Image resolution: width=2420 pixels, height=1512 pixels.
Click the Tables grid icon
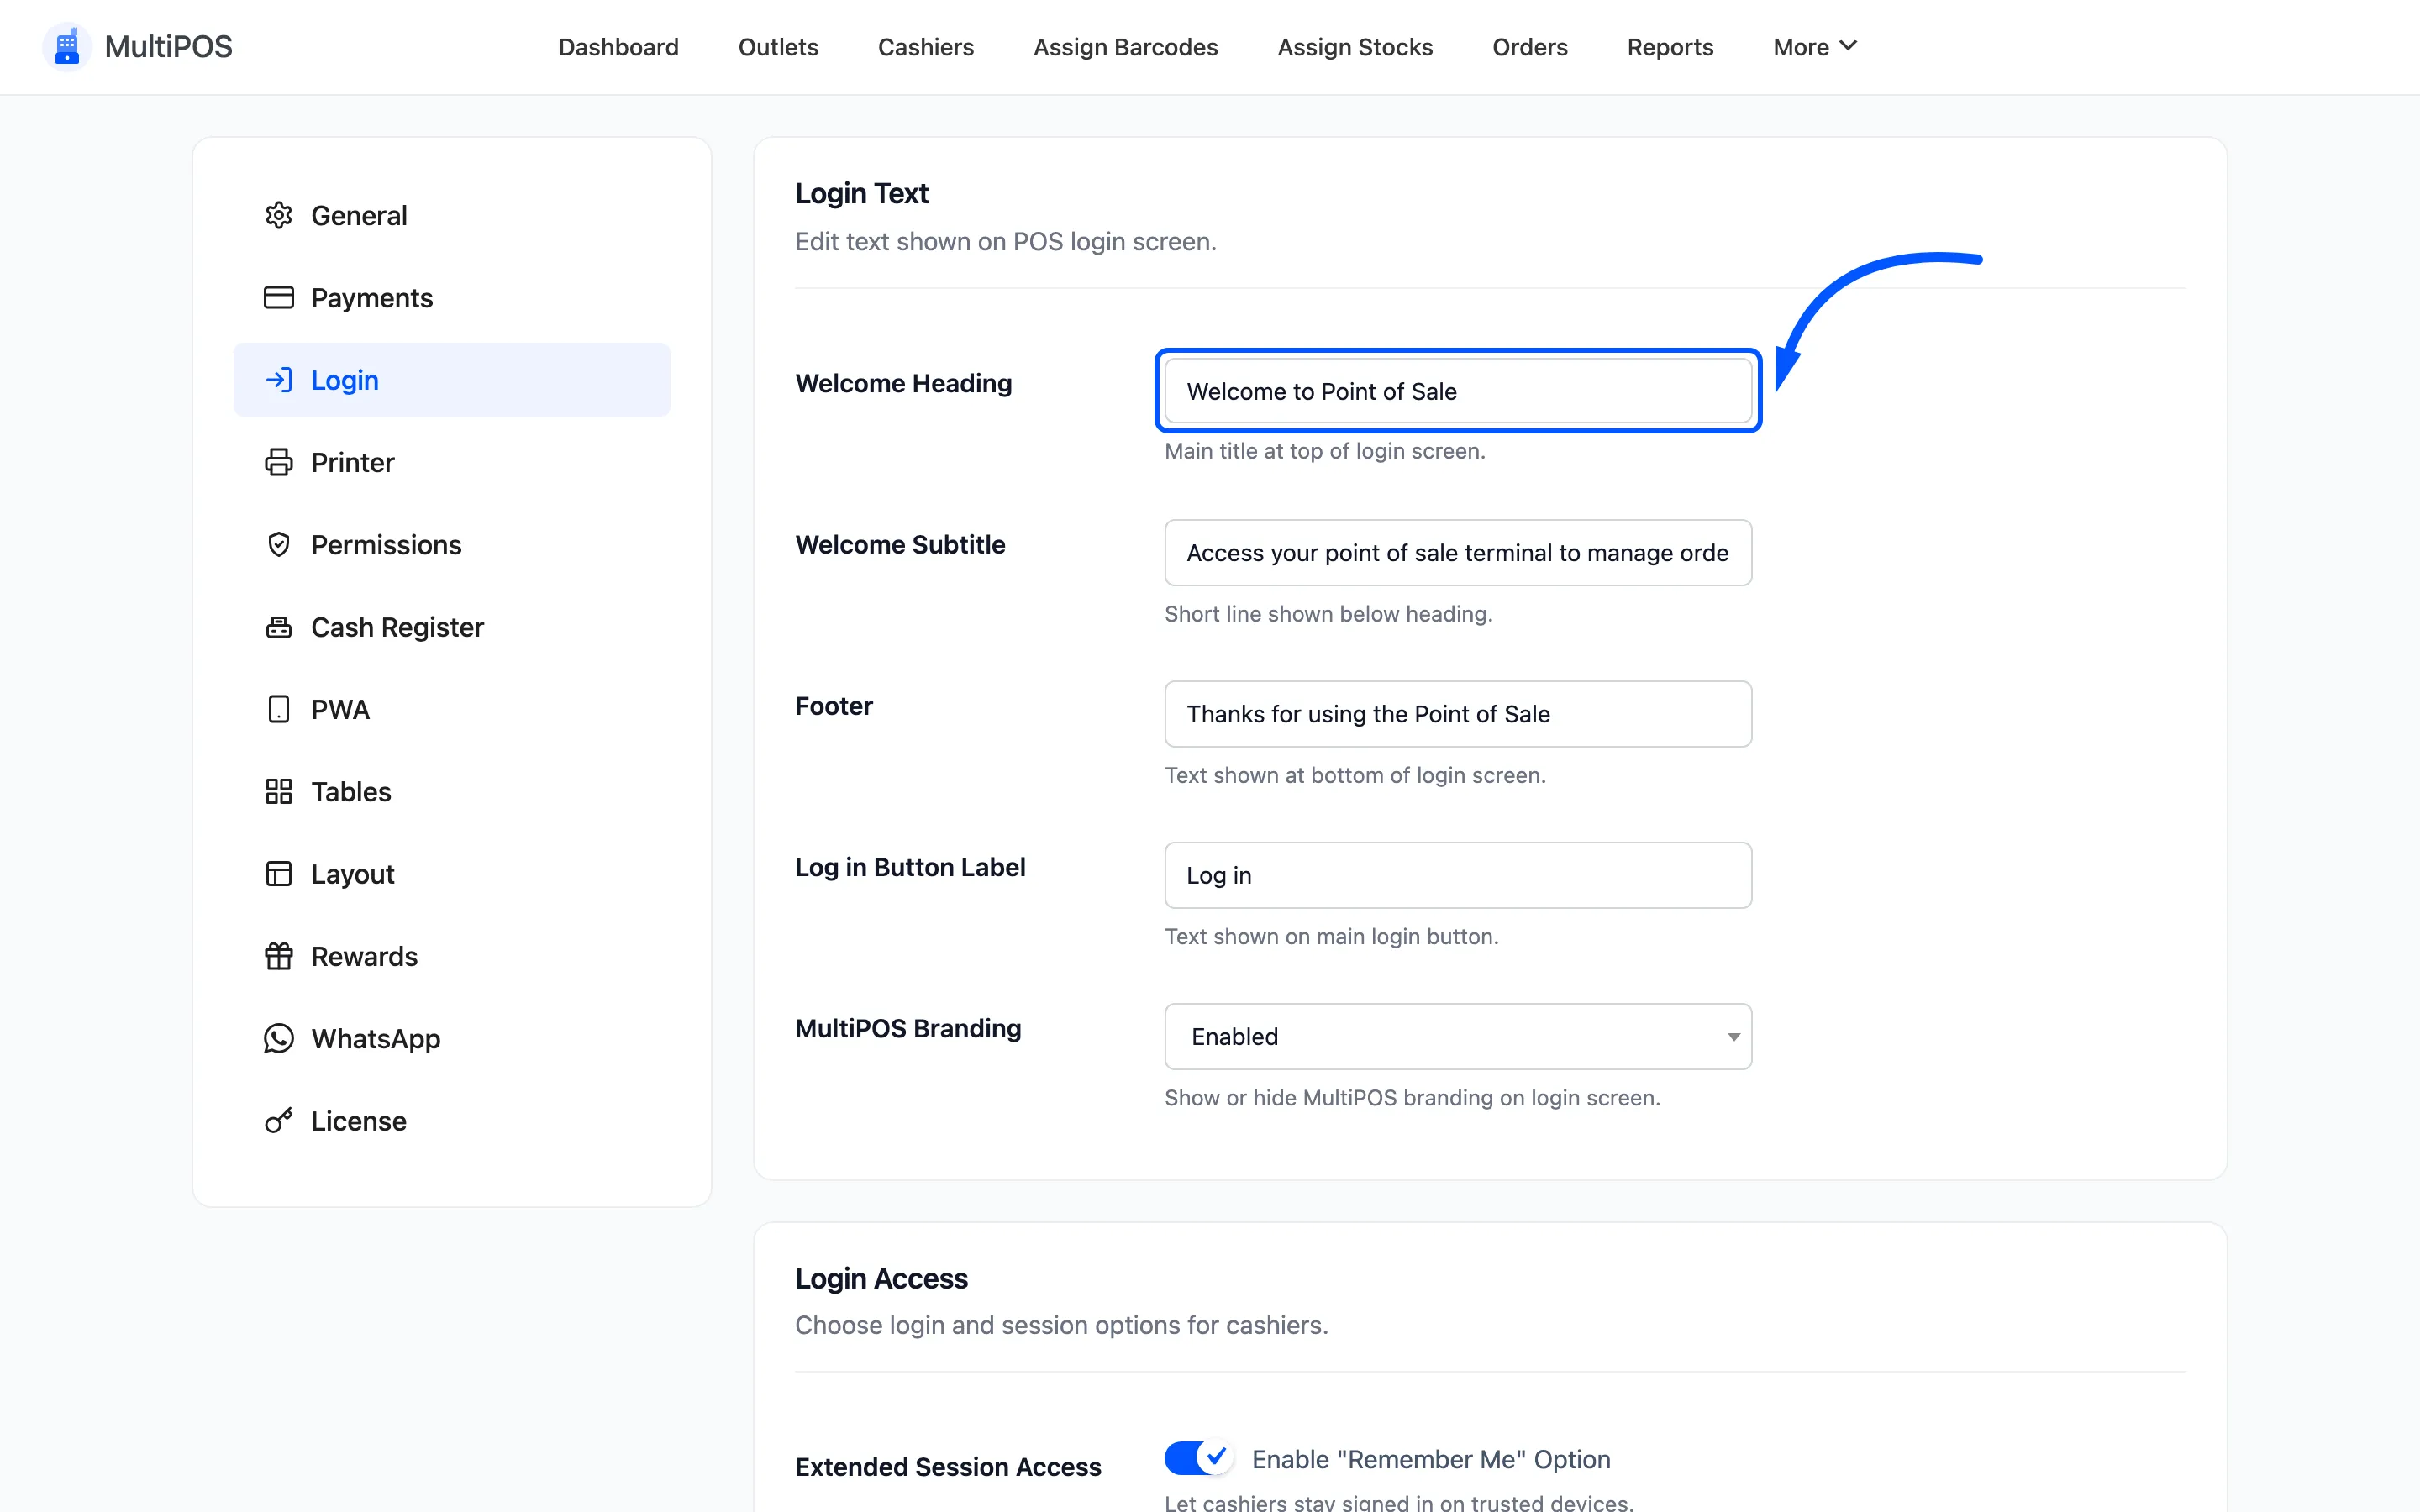point(278,791)
